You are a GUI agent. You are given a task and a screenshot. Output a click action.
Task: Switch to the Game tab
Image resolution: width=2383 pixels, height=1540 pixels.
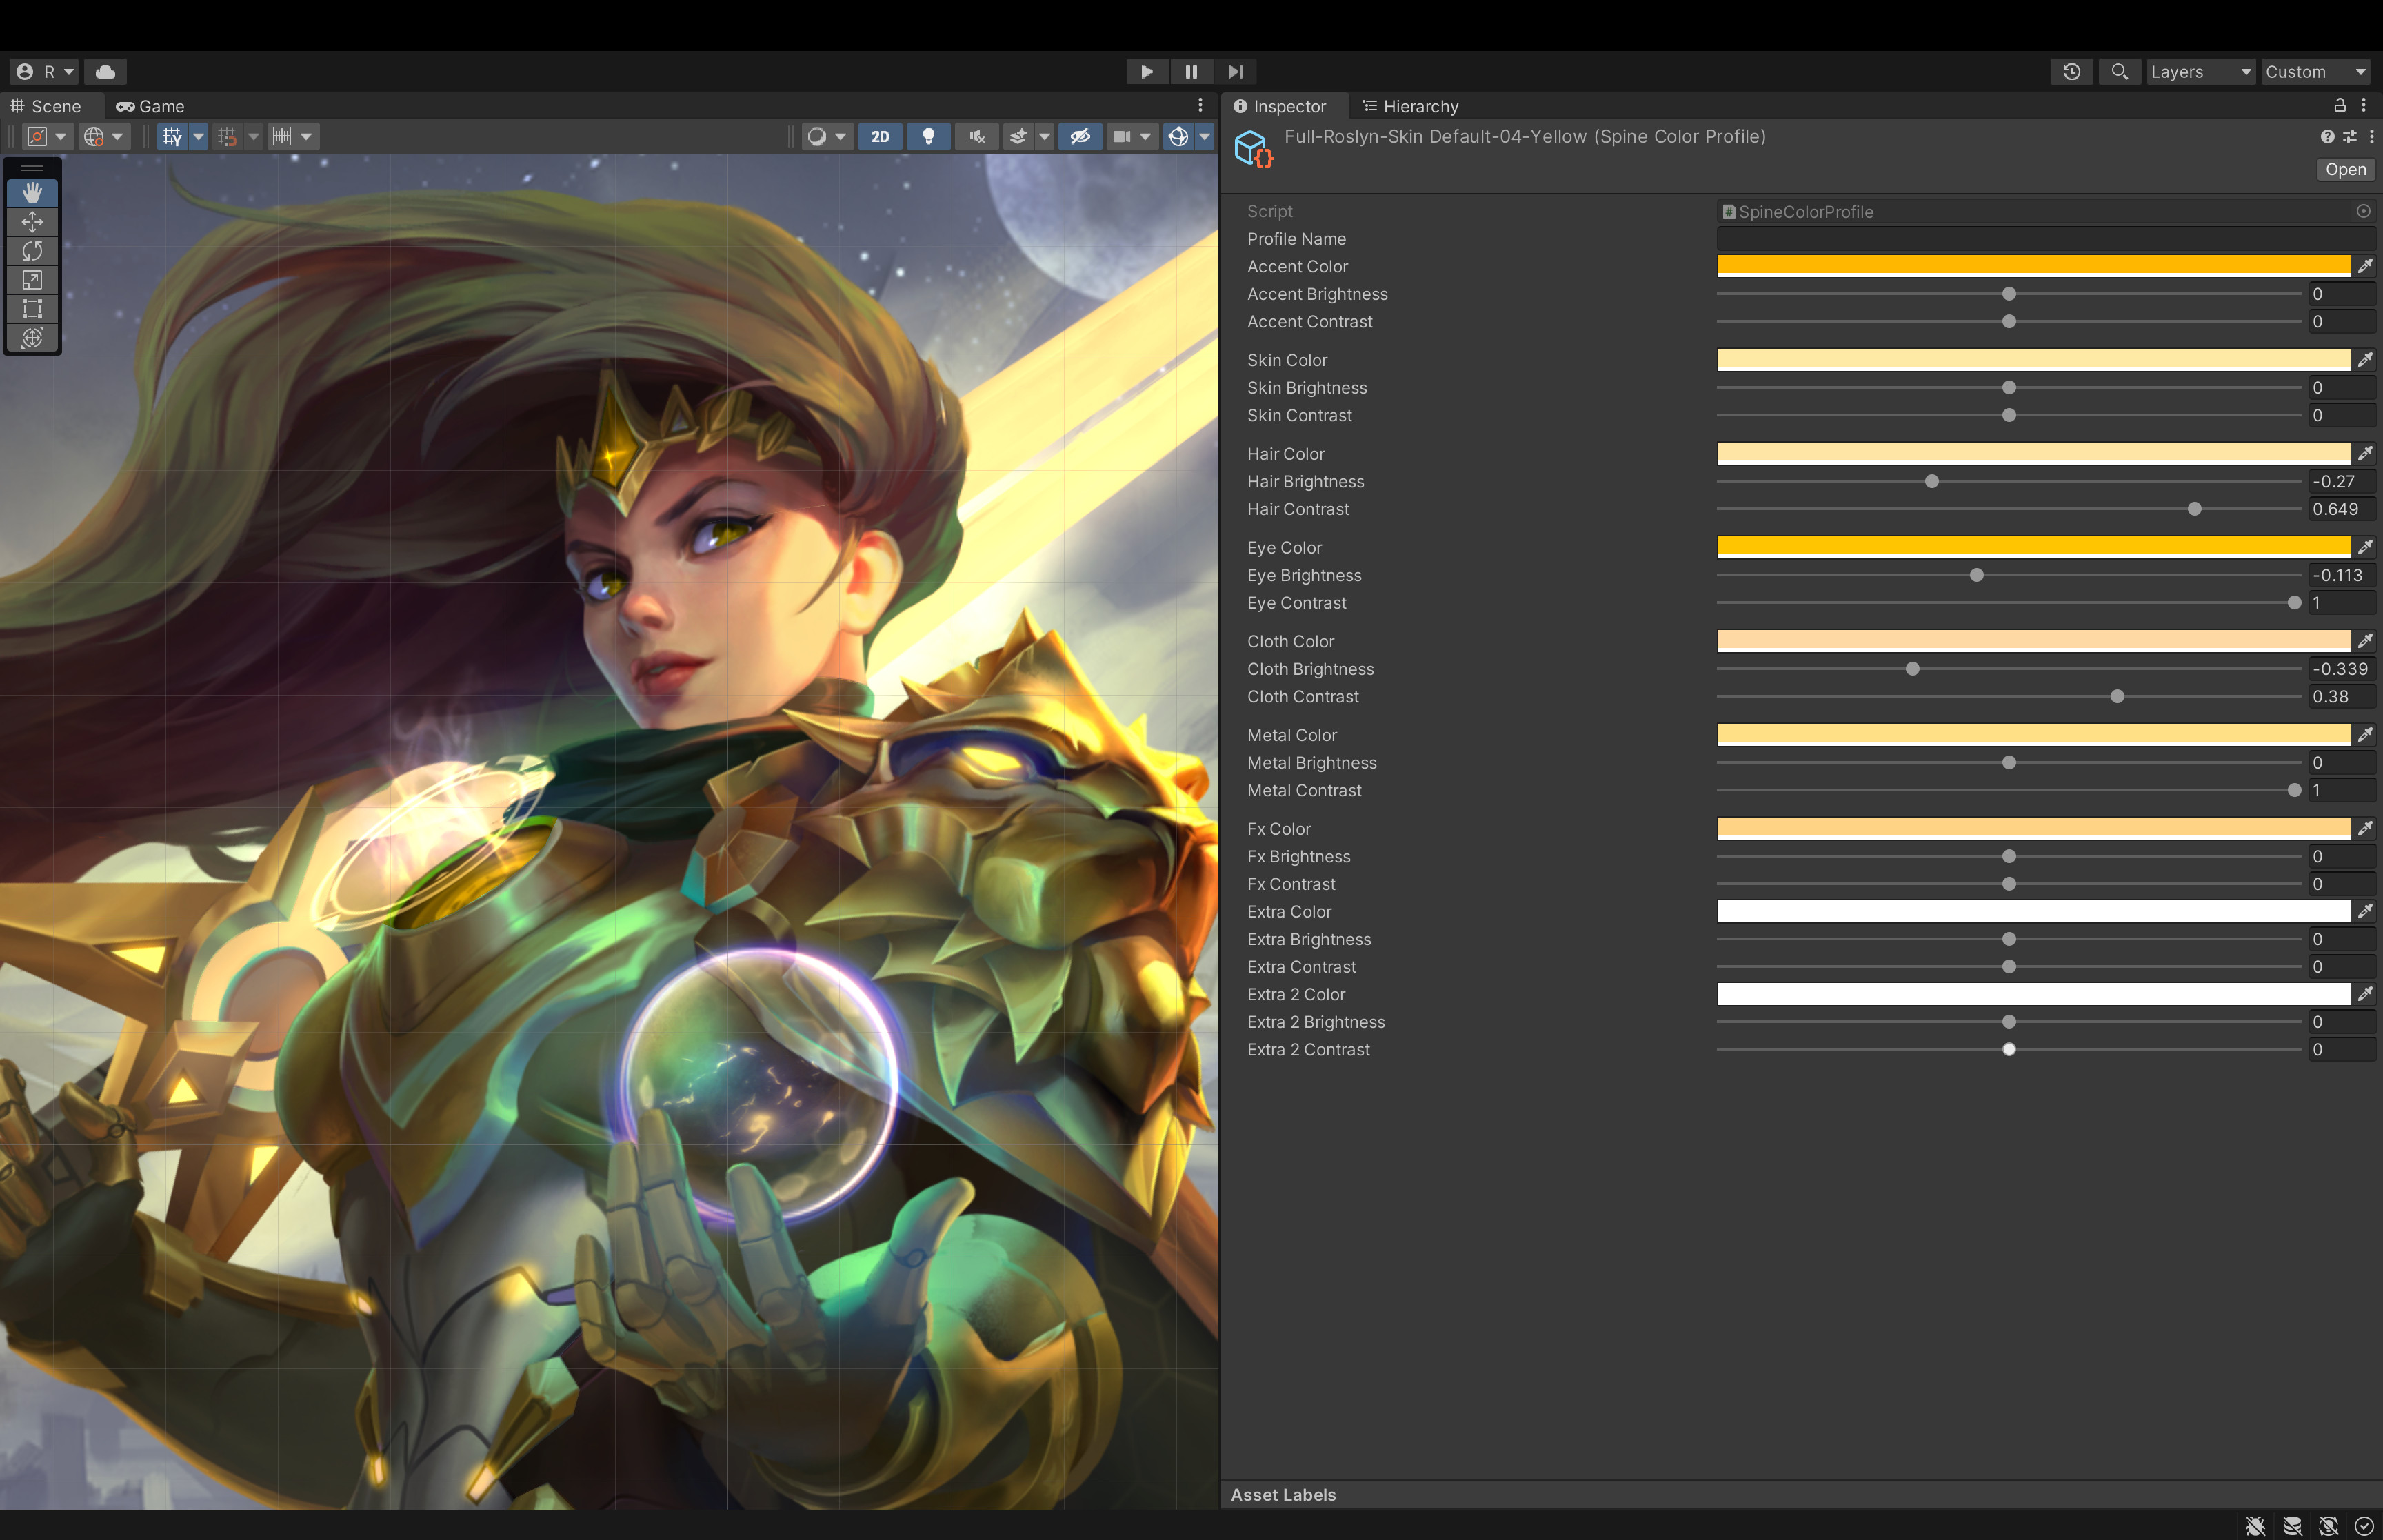(150, 106)
